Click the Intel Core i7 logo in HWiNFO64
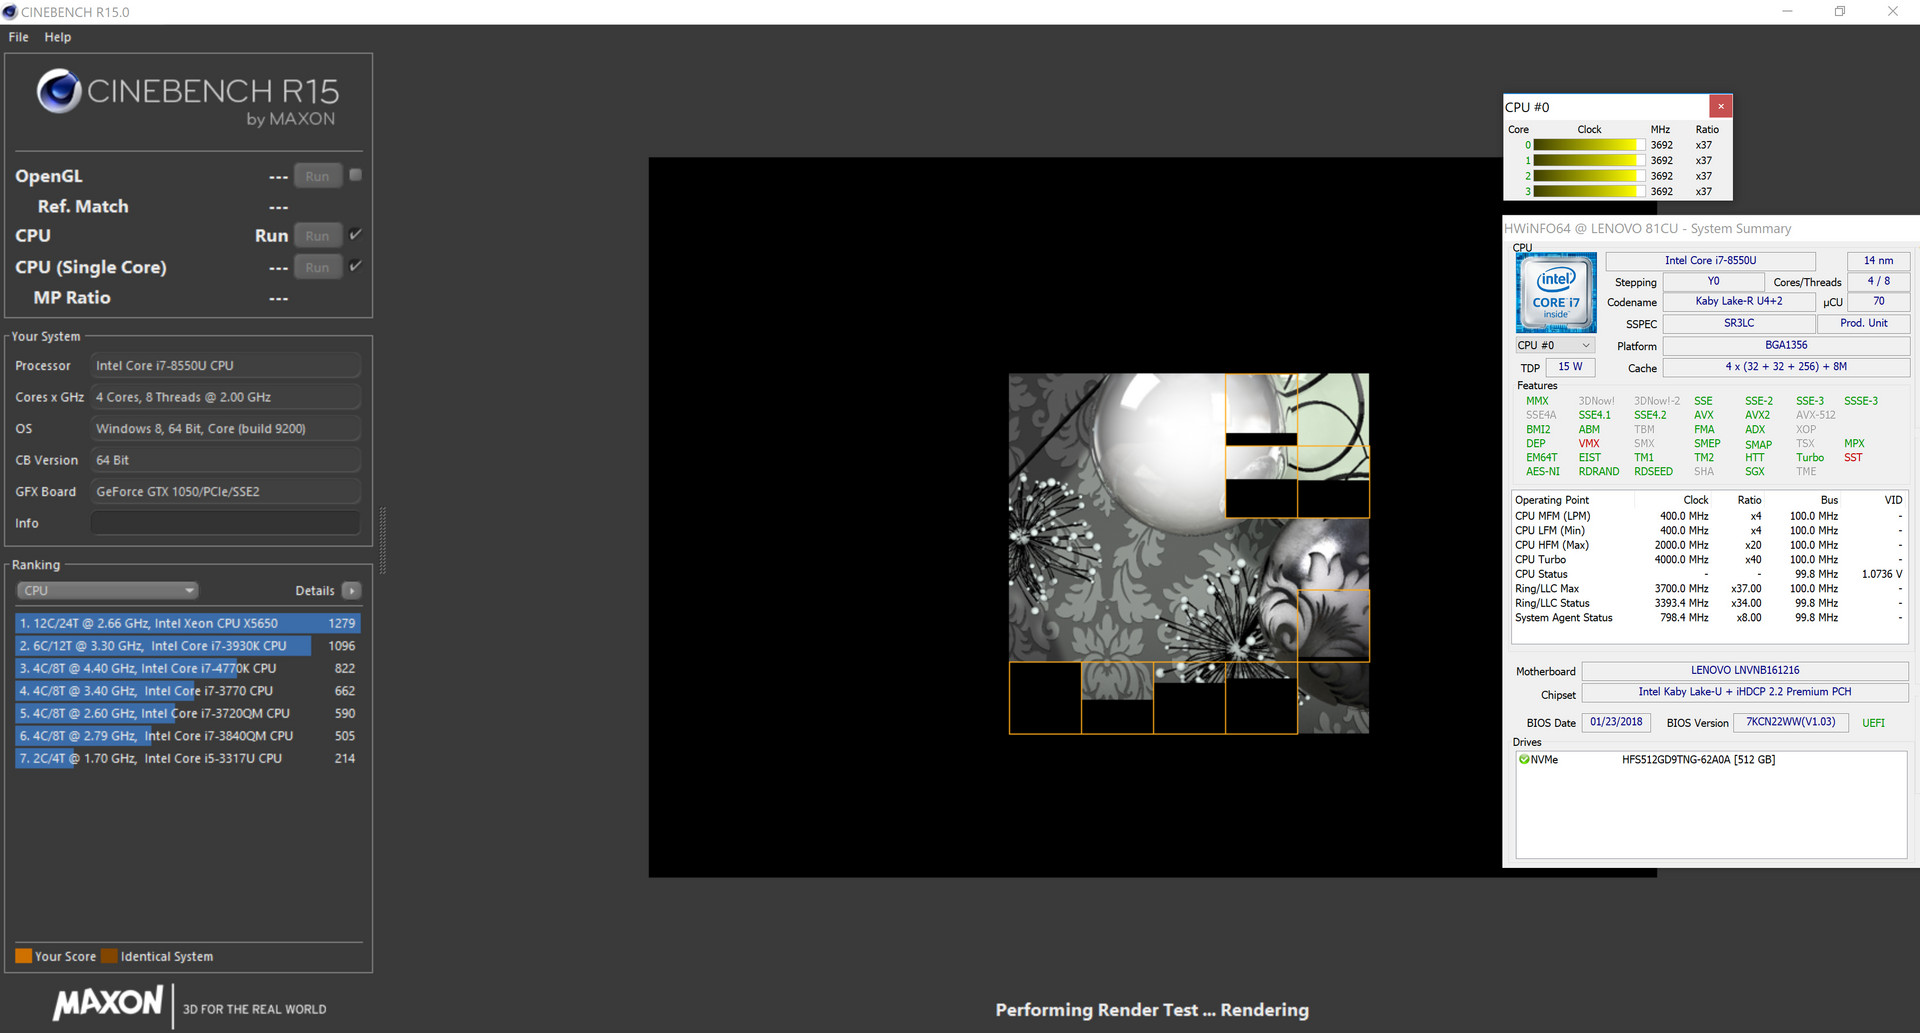This screenshot has height=1033, width=1920. click(1556, 293)
